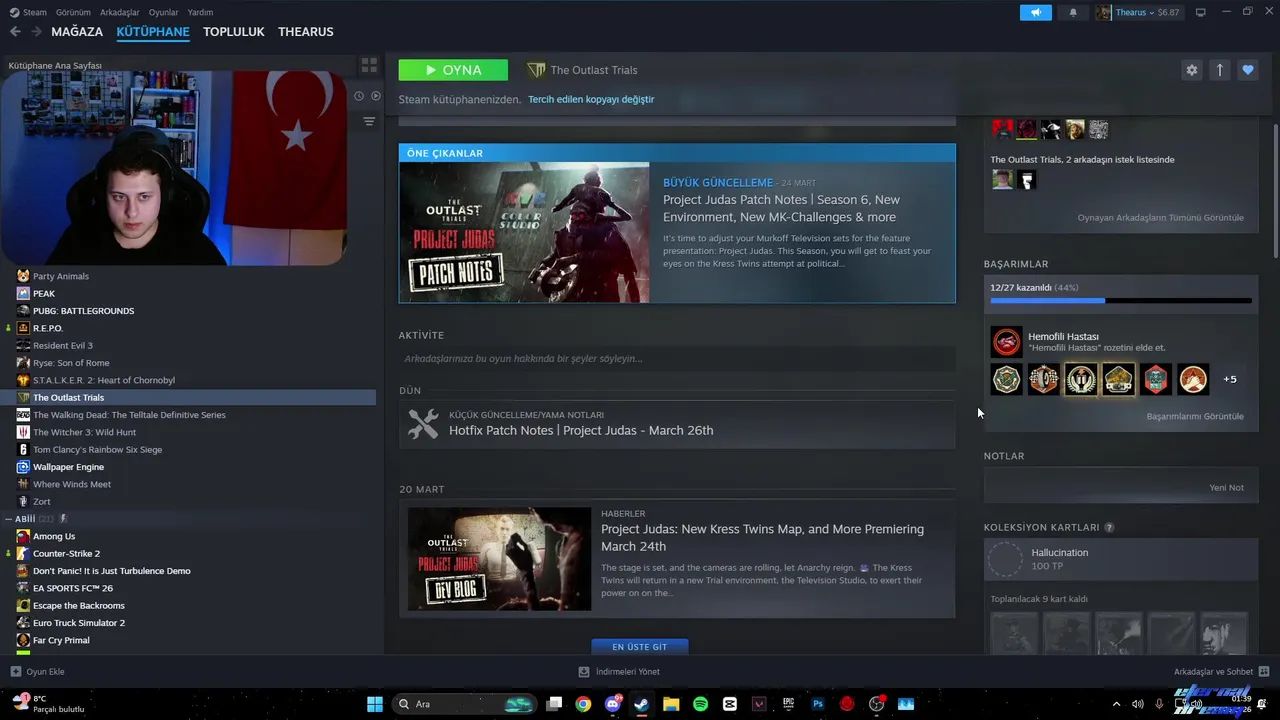Click 'Başarımlarımı Görüntüle' link
Image resolution: width=1280 pixels, height=720 pixels.
point(1195,416)
